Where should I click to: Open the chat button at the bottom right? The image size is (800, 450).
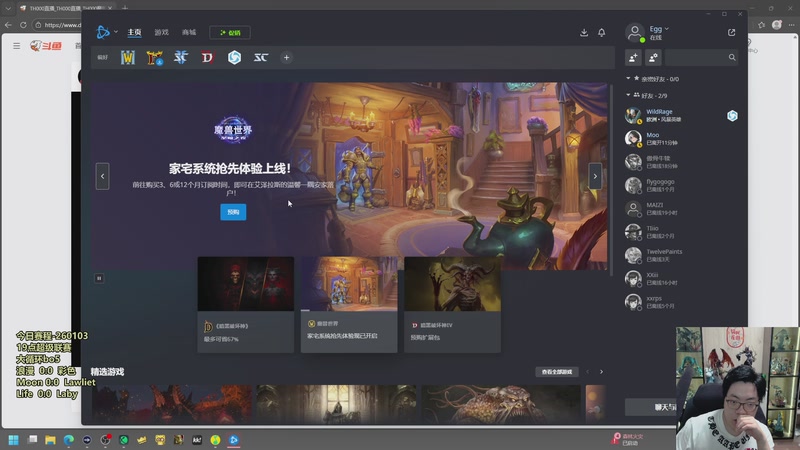click(652, 407)
